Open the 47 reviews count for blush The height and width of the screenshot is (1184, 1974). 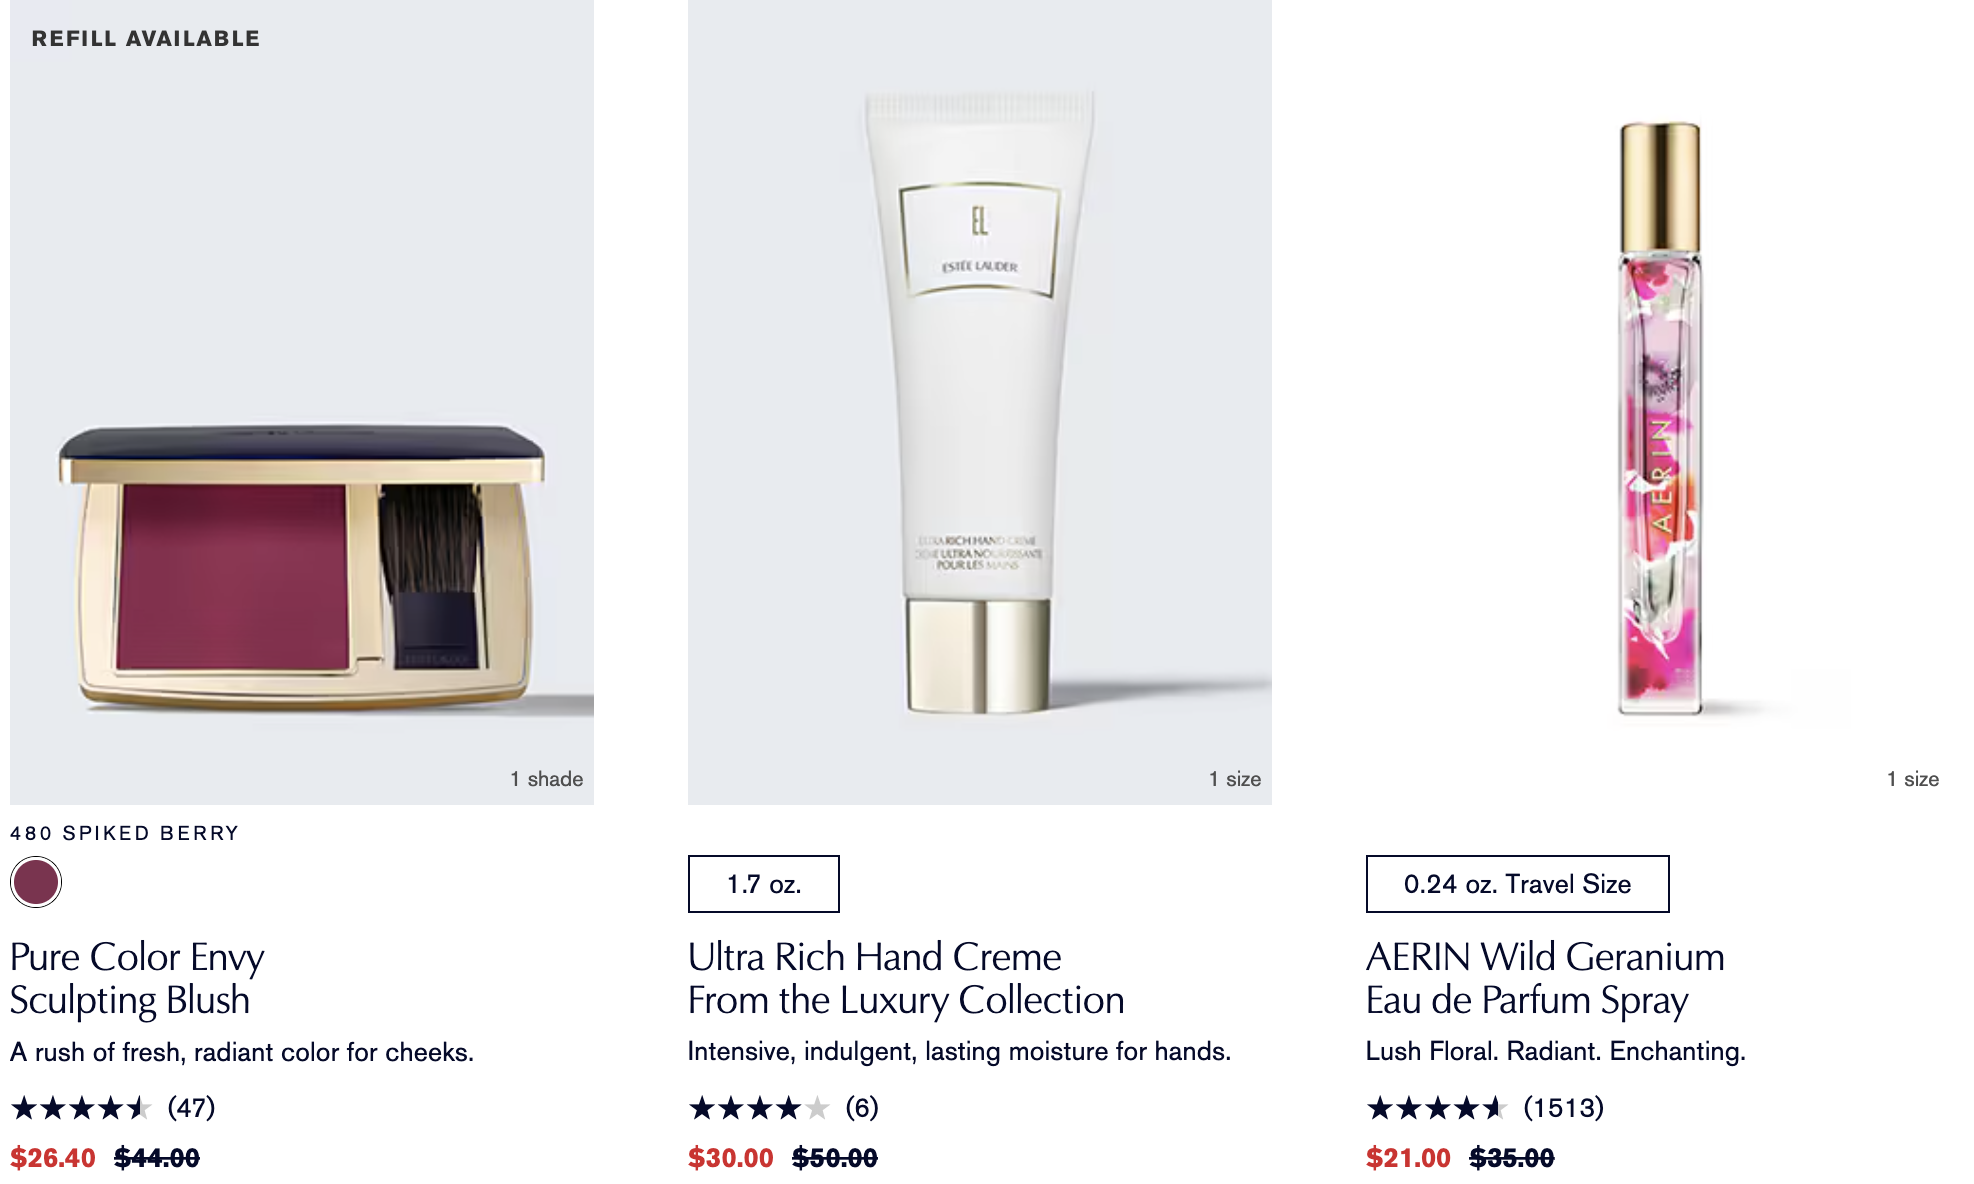(x=191, y=1108)
